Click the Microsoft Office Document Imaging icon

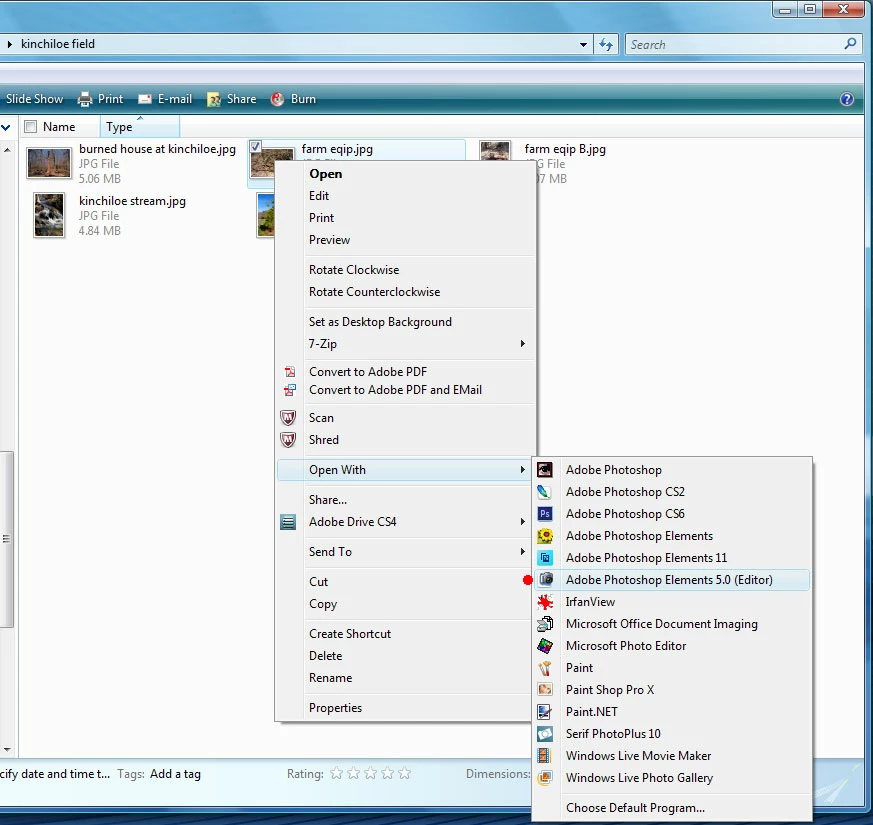pos(545,623)
